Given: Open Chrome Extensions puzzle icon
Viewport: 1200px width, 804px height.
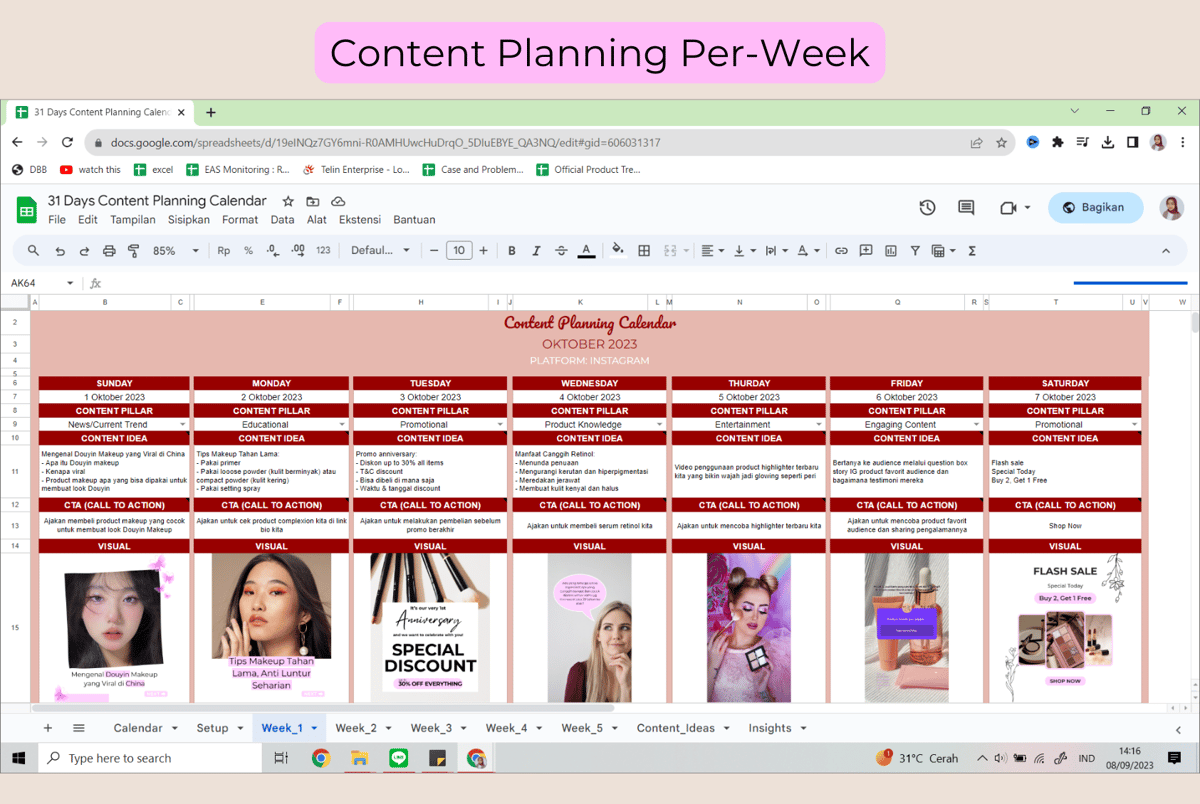Looking at the screenshot, I should pos(1058,142).
